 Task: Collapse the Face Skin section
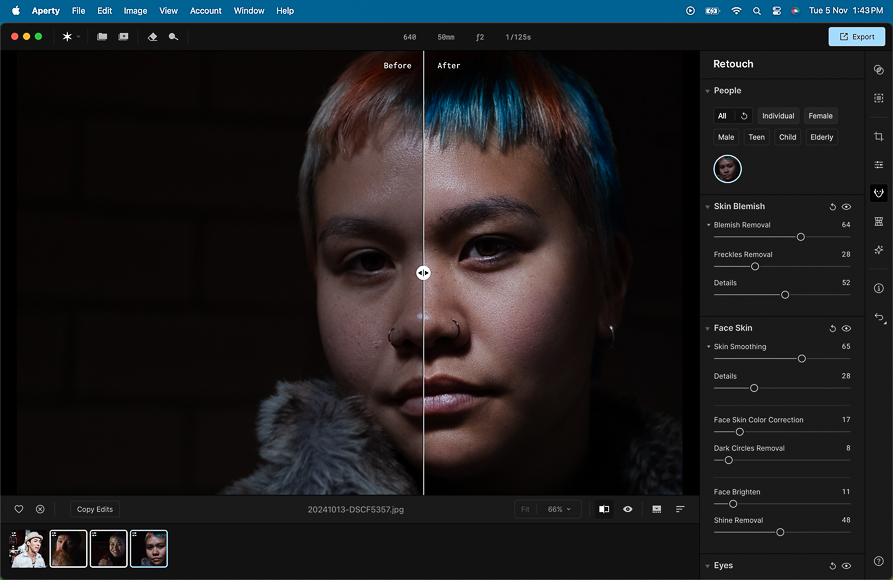(x=707, y=328)
